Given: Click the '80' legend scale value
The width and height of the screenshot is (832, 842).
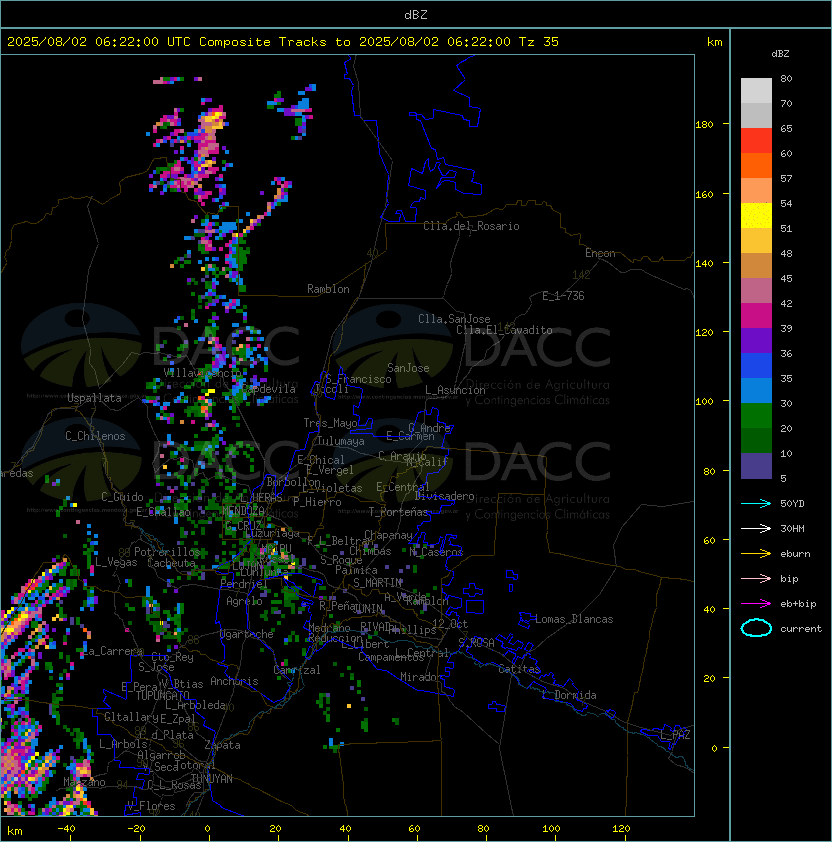Looking at the screenshot, I should (786, 78).
